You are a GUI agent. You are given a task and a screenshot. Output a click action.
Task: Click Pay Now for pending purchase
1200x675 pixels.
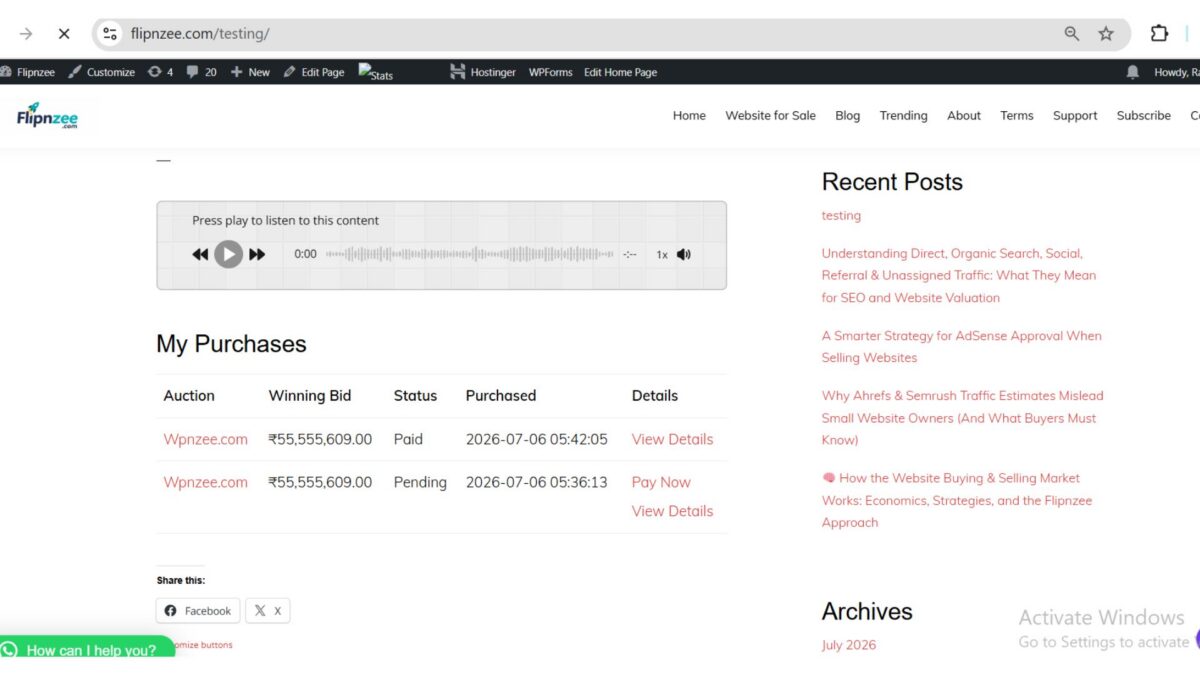pyautogui.click(x=661, y=482)
